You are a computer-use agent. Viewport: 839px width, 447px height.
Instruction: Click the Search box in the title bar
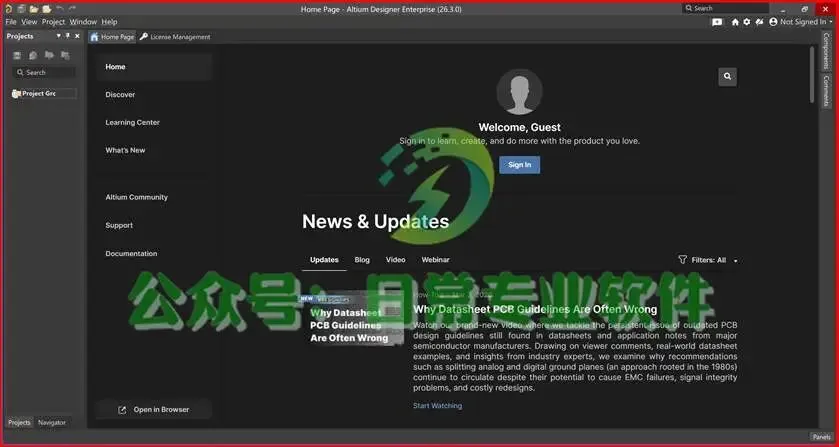725,9
